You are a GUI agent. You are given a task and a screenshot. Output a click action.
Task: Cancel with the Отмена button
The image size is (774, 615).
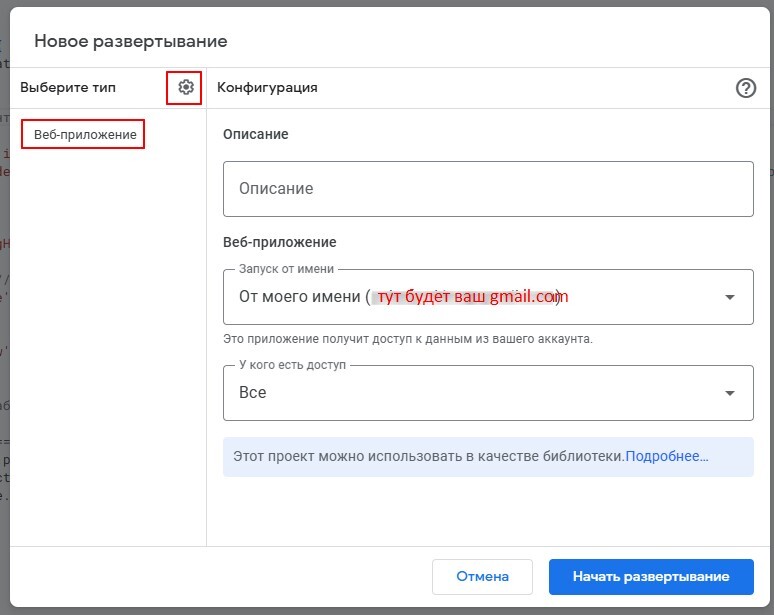point(482,577)
